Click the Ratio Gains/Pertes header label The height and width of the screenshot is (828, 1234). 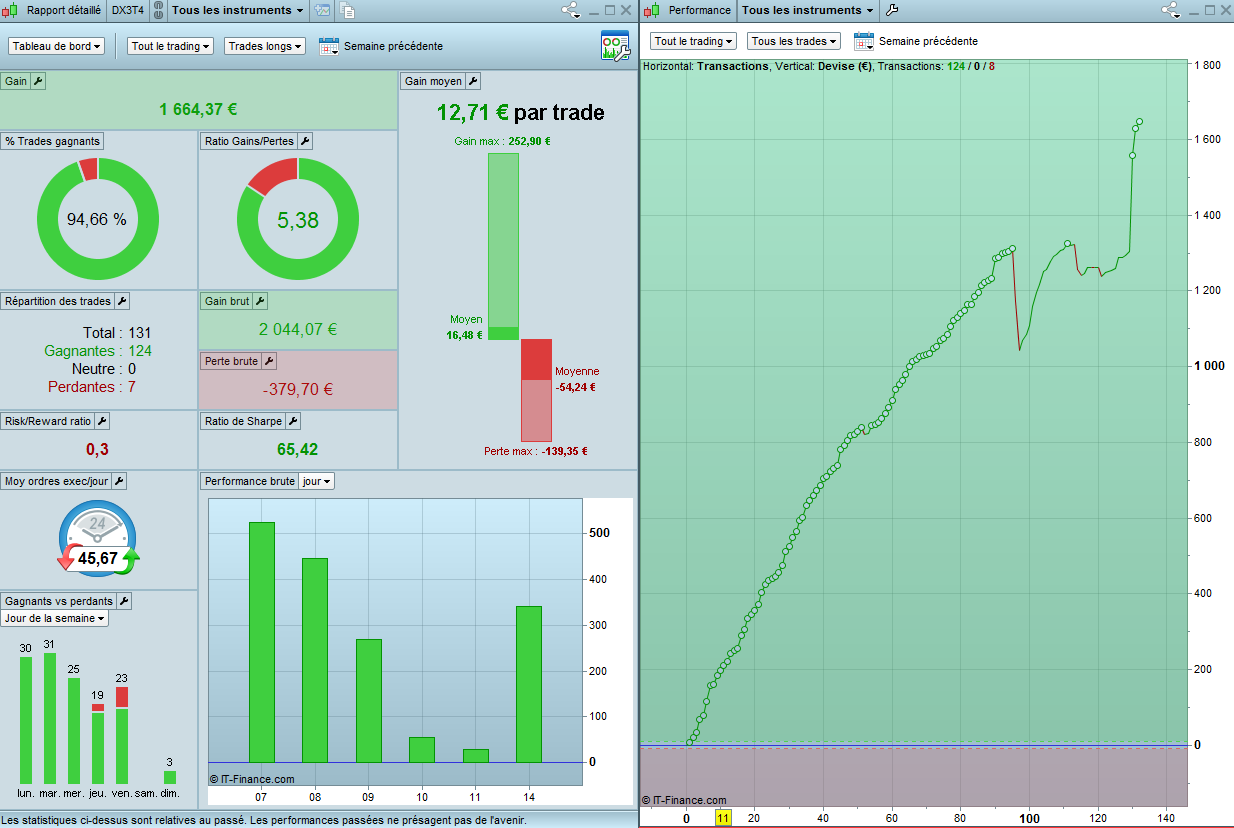click(x=249, y=141)
